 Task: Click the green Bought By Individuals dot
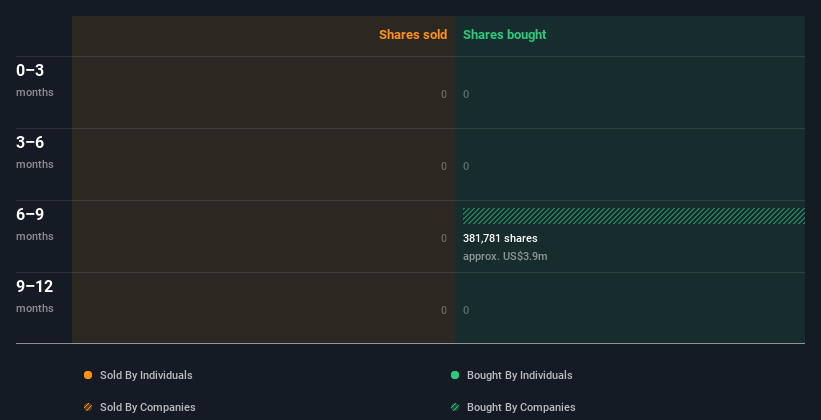455,375
